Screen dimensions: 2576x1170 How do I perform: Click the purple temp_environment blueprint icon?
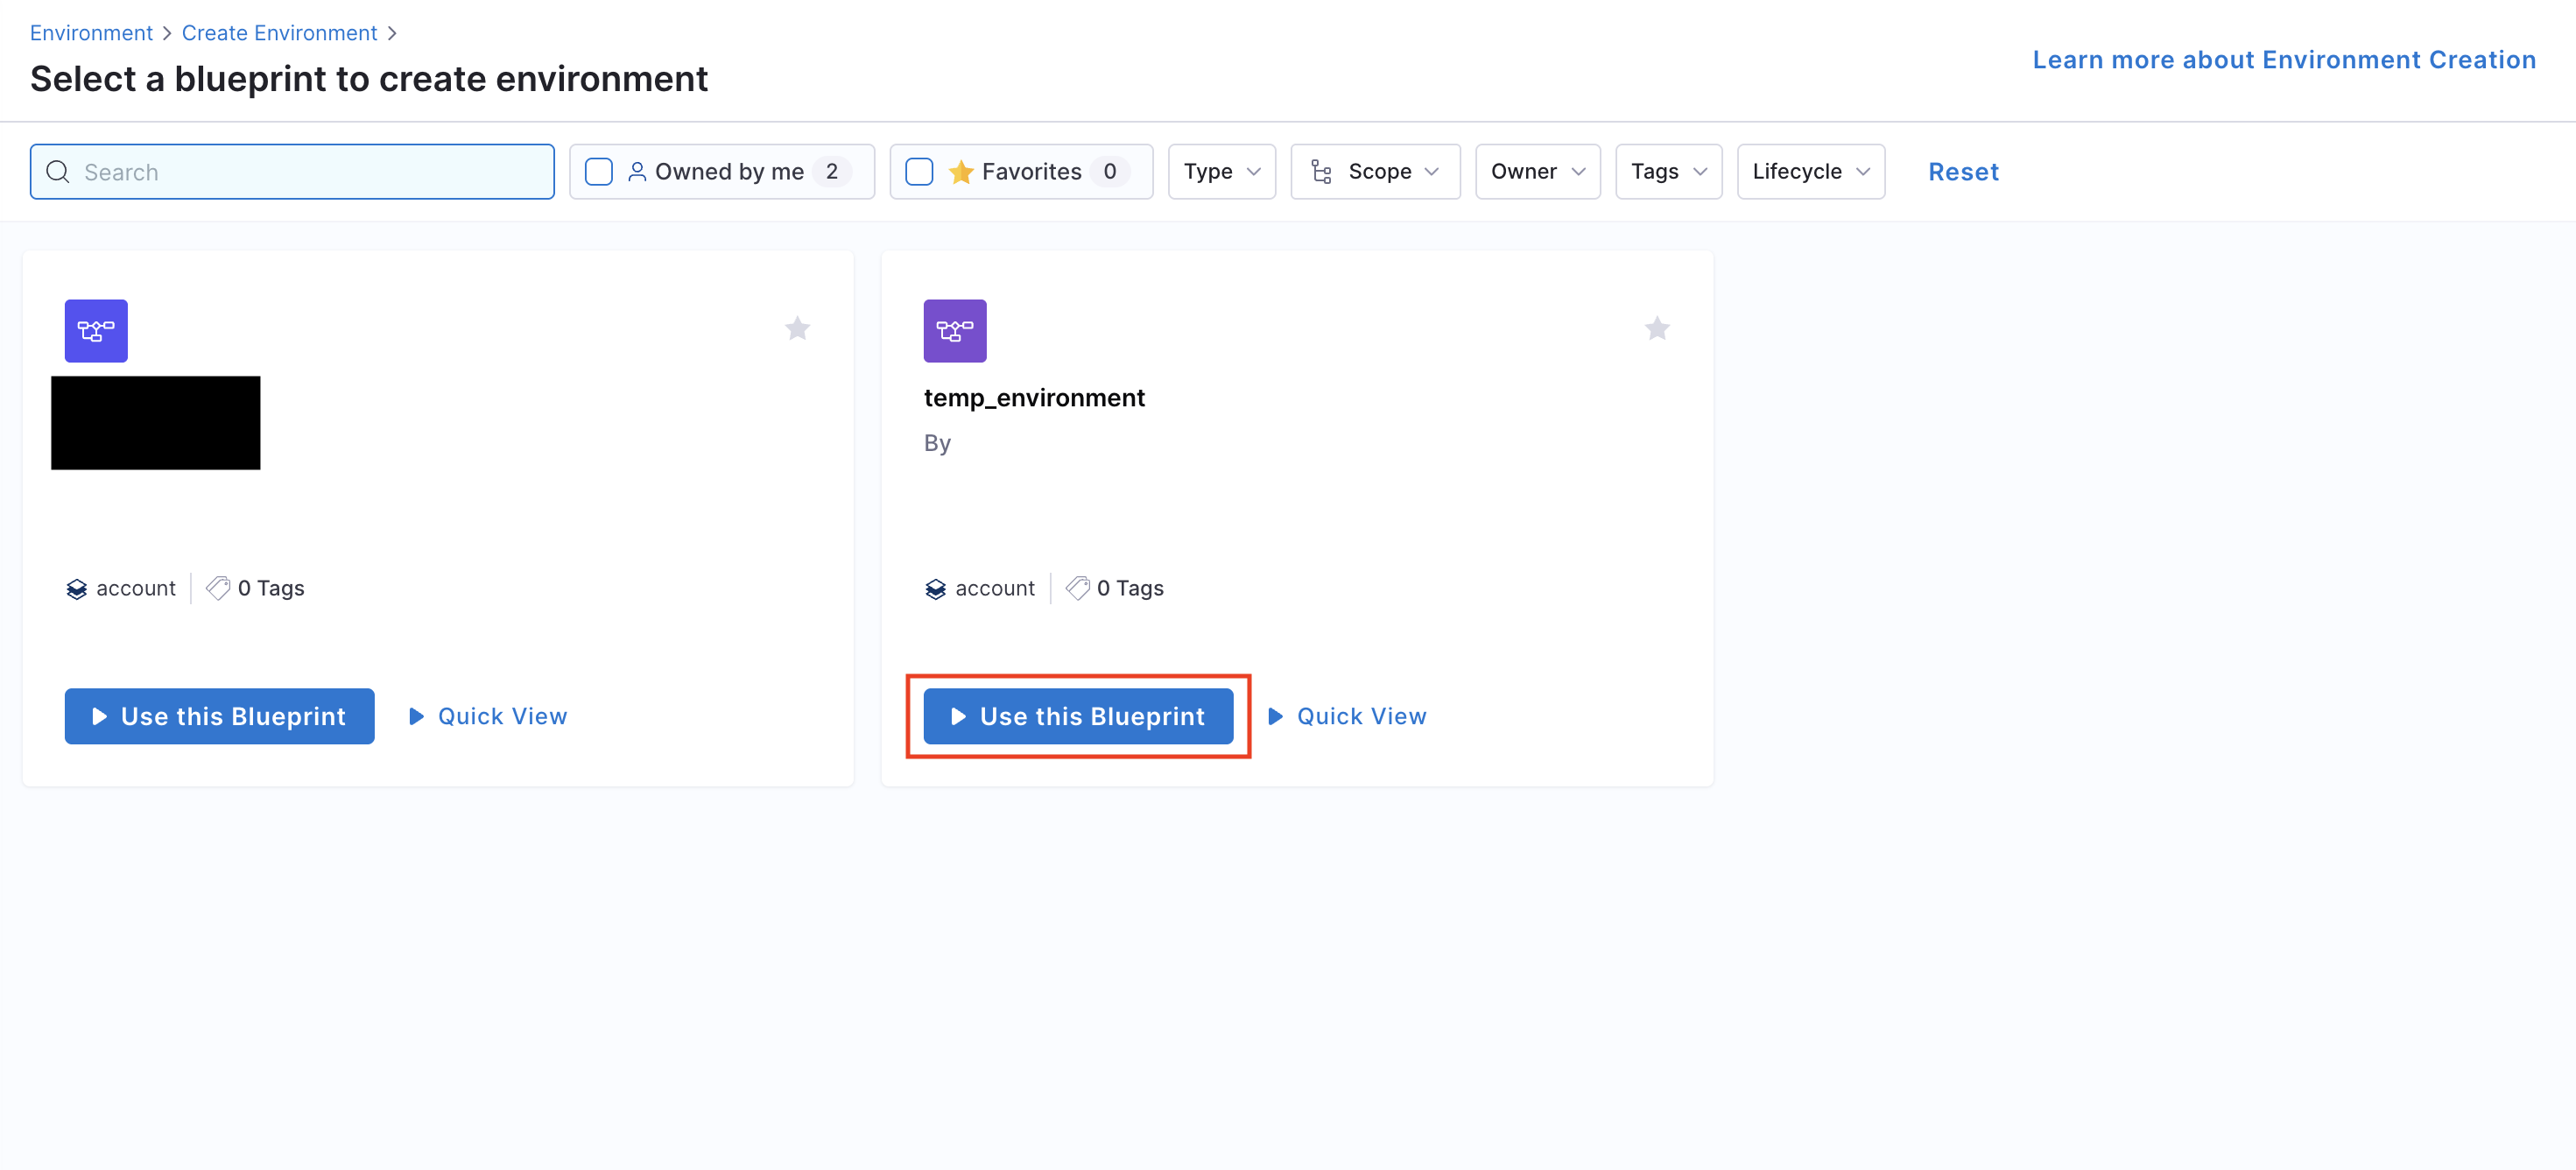tap(954, 330)
